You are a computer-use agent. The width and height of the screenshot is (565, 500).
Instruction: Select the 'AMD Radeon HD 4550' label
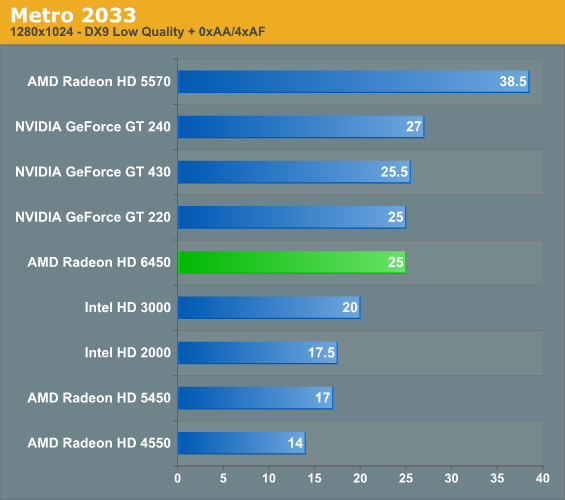point(99,443)
